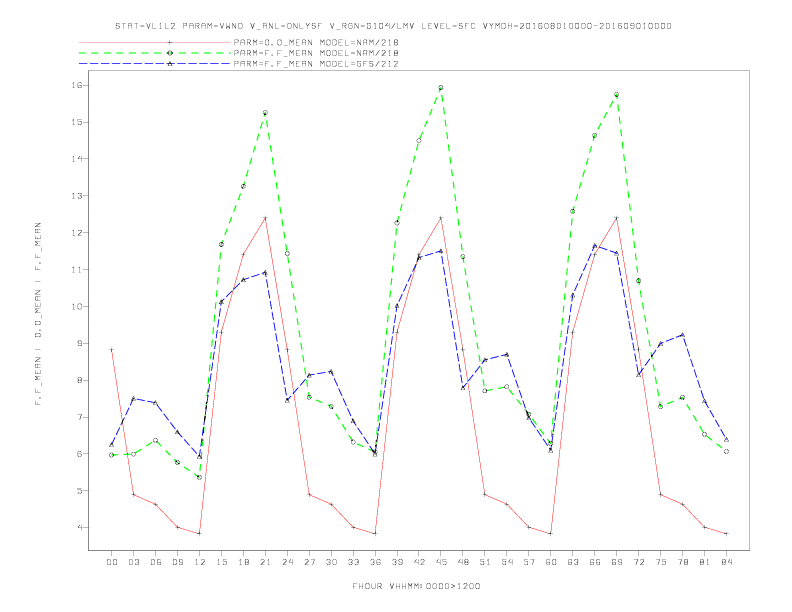Image resolution: width=792 pixels, height=612 pixels.
Task: Click the x-axis title FHOUR VHHMM
Action: 416,586
